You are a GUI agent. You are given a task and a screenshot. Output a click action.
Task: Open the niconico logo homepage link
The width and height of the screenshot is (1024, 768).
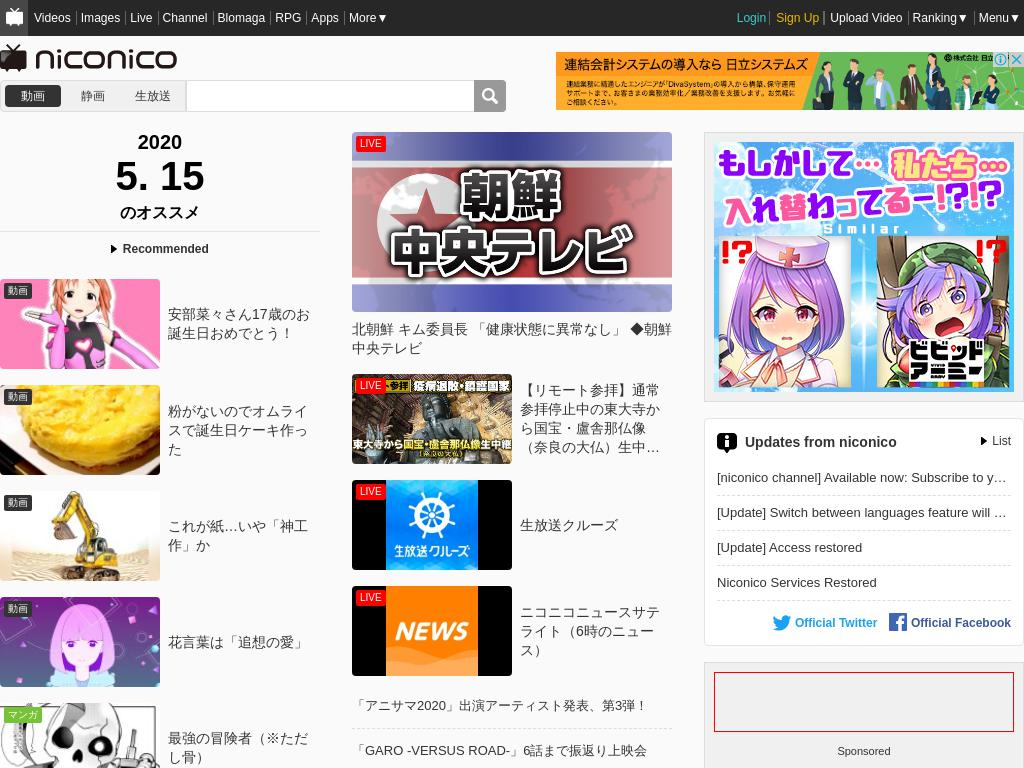point(88,59)
